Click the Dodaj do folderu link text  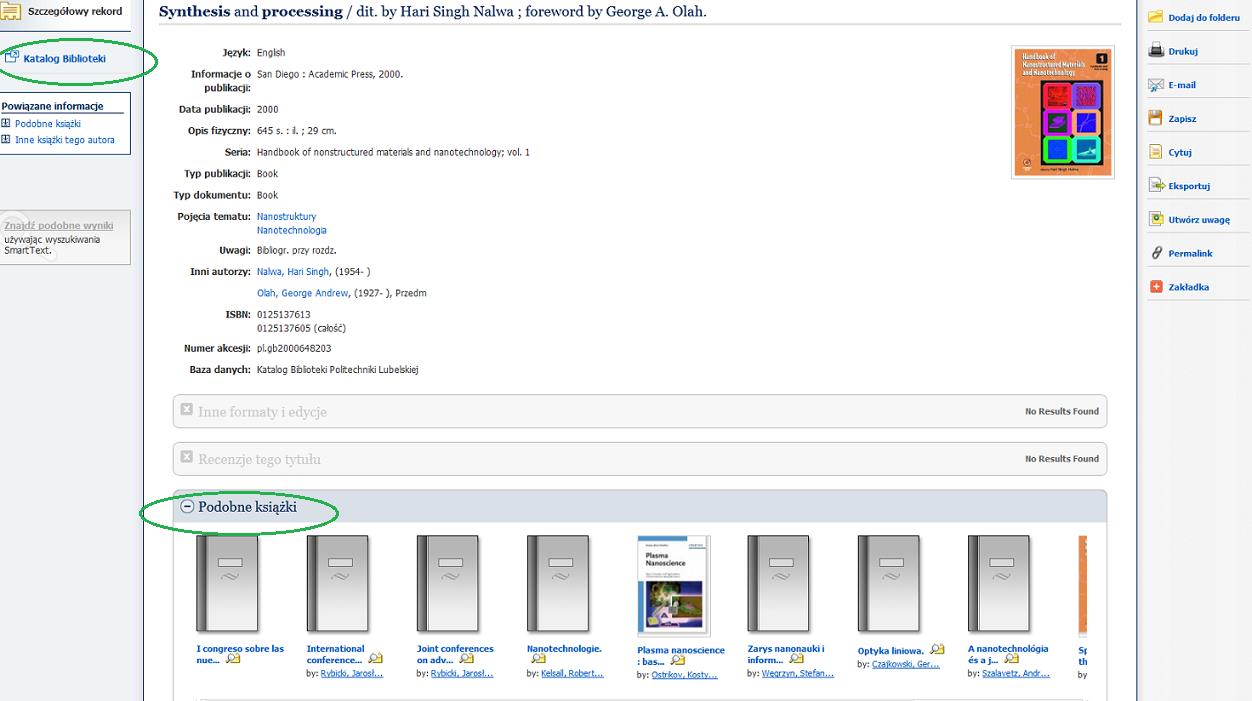click(x=1204, y=18)
